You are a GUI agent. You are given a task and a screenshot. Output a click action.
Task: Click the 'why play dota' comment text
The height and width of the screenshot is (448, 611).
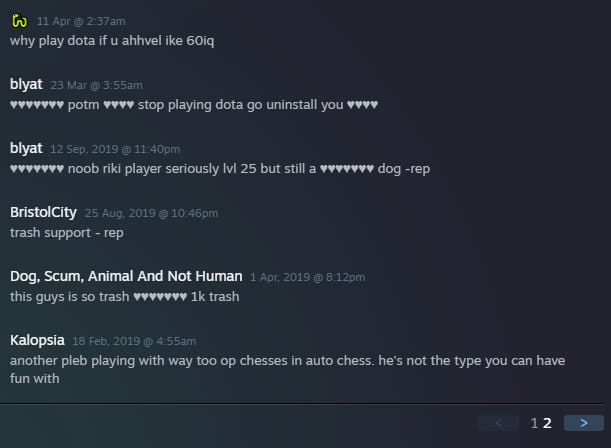pos(112,41)
